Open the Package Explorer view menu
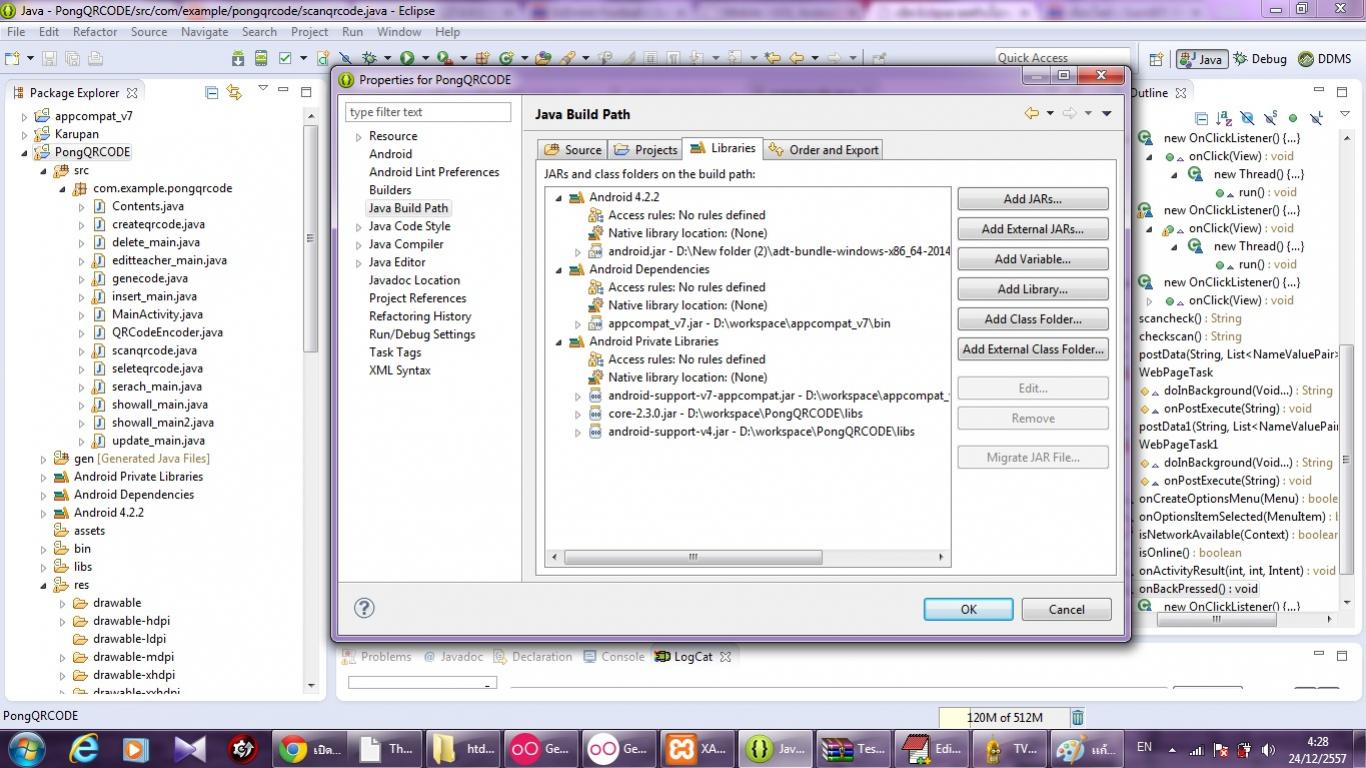The height and width of the screenshot is (768, 1366). (x=263, y=89)
